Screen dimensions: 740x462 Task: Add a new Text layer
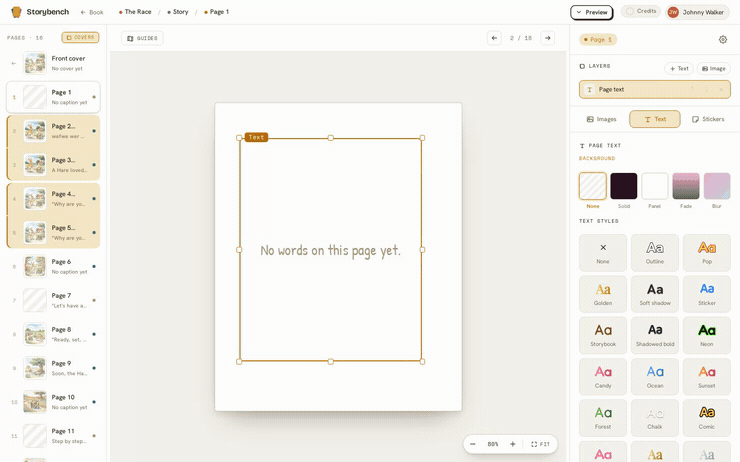(679, 68)
